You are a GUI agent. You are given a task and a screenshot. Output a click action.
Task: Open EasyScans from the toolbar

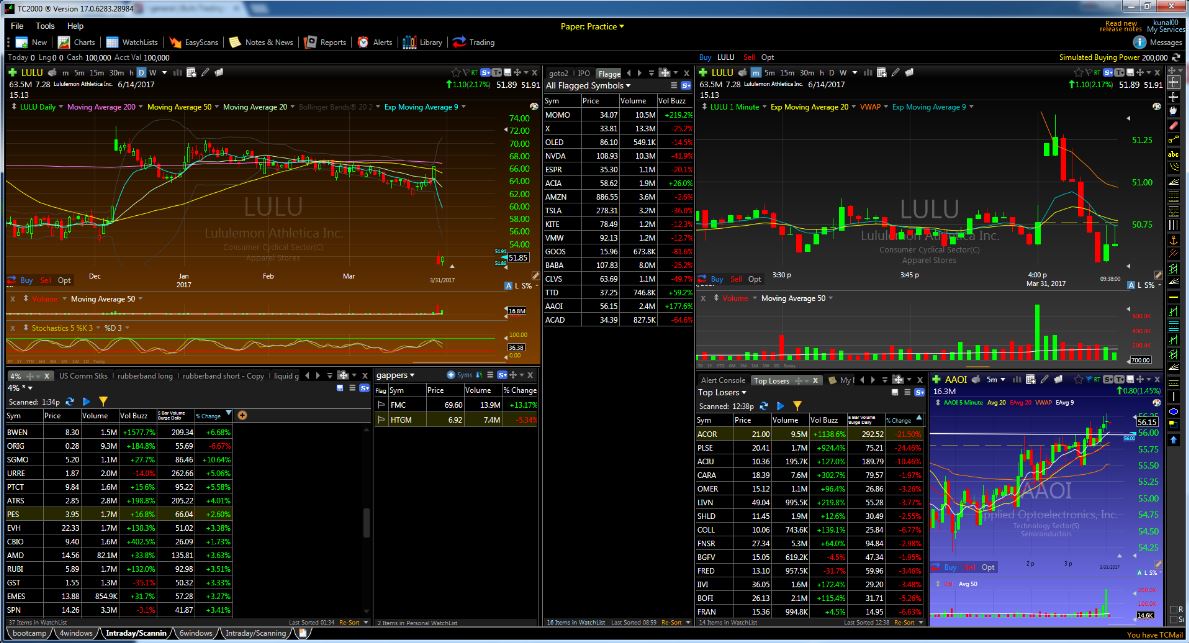click(194, 42)
